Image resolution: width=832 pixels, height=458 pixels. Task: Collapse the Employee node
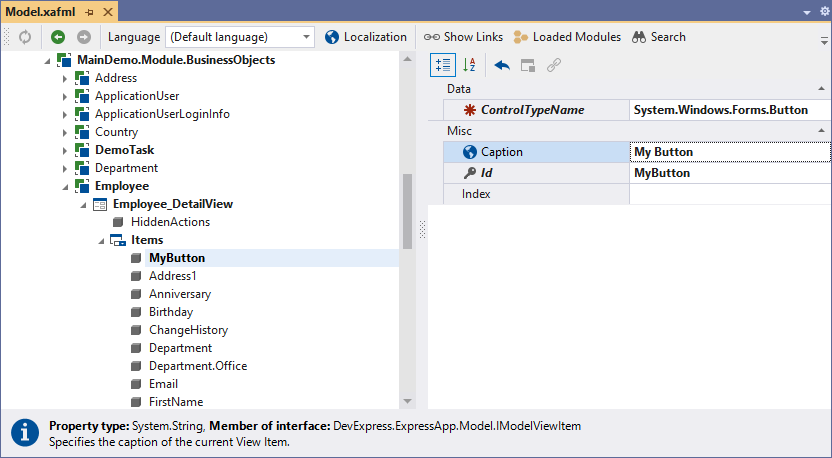pyautogui.click(x=65, y=187)
